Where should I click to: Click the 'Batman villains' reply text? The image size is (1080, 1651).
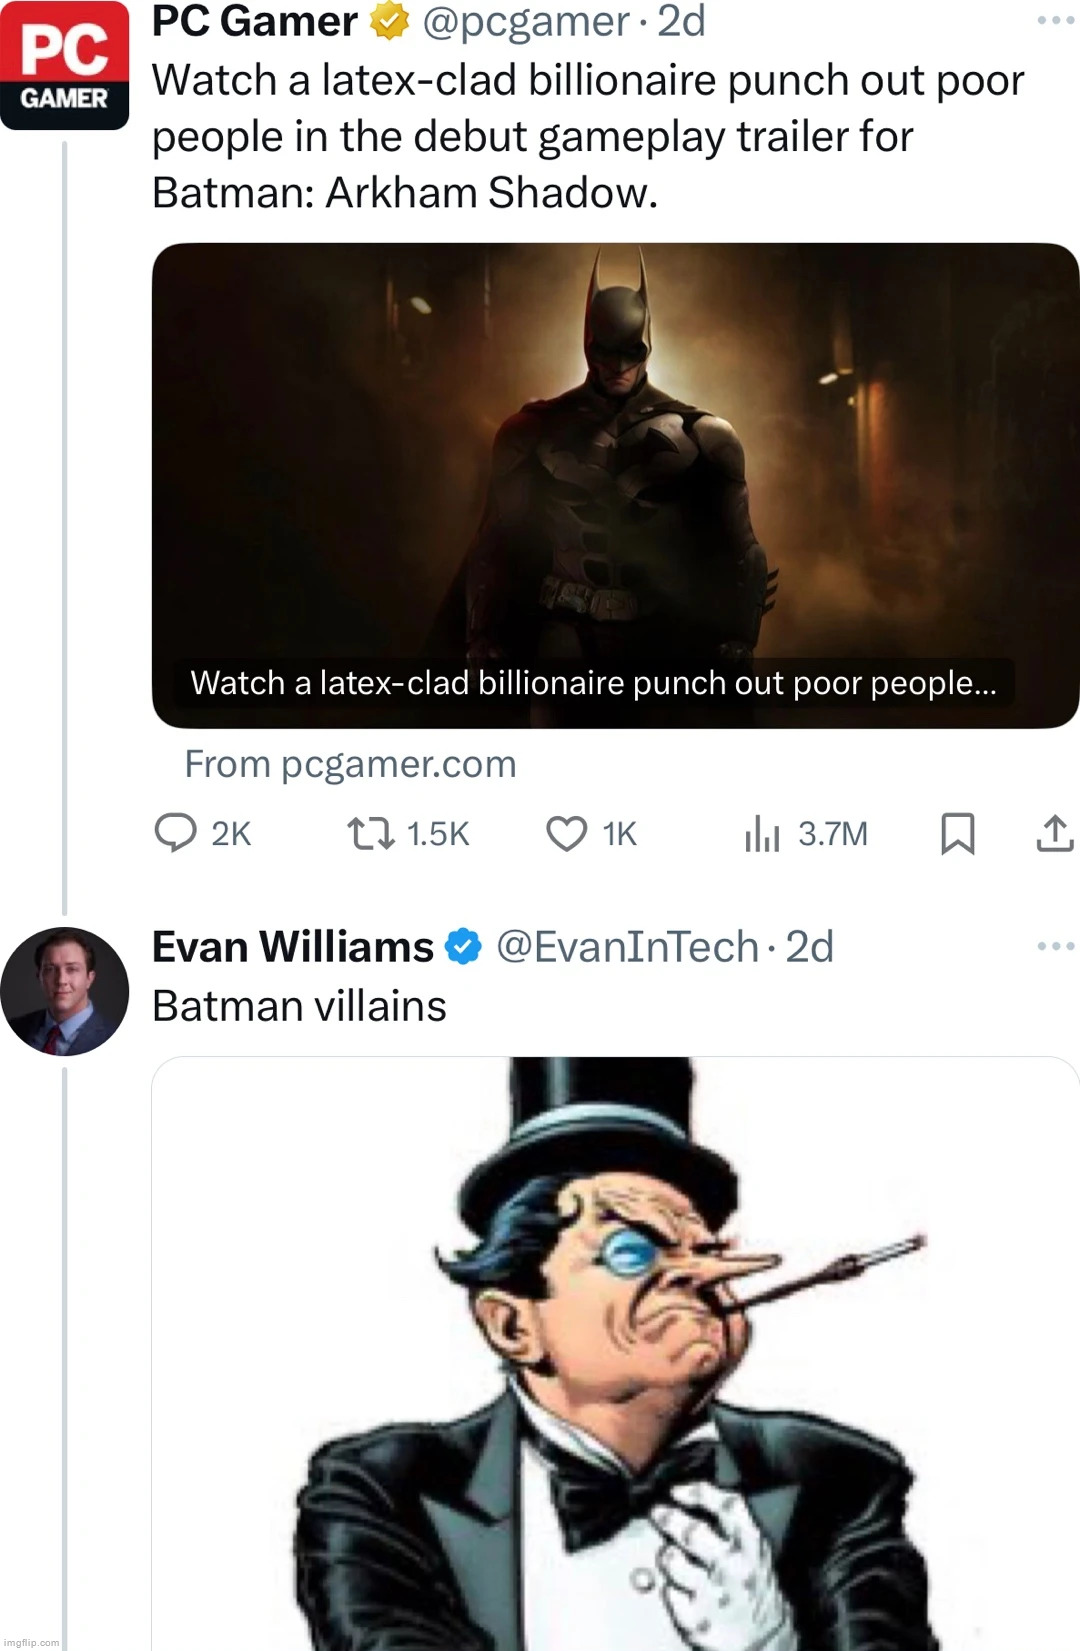[299, 1006]
